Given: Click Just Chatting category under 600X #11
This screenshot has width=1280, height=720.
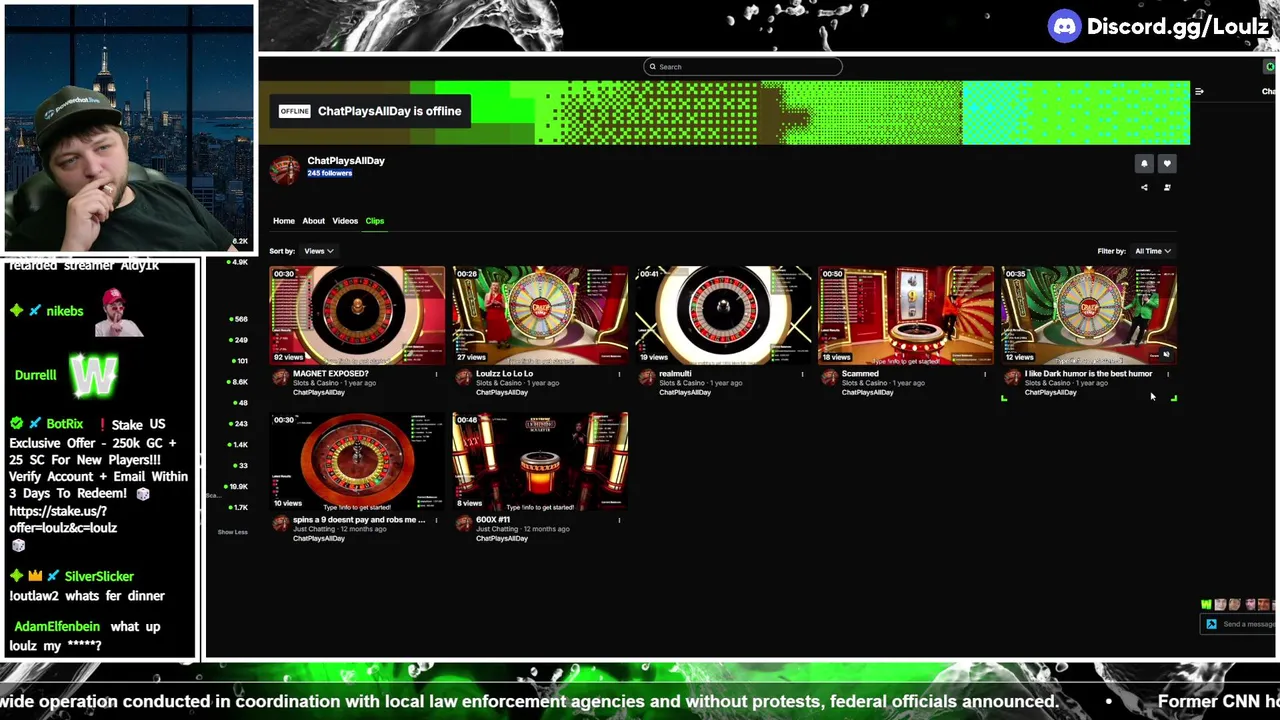Looking at the screenshot, I should tap(497, 529).
